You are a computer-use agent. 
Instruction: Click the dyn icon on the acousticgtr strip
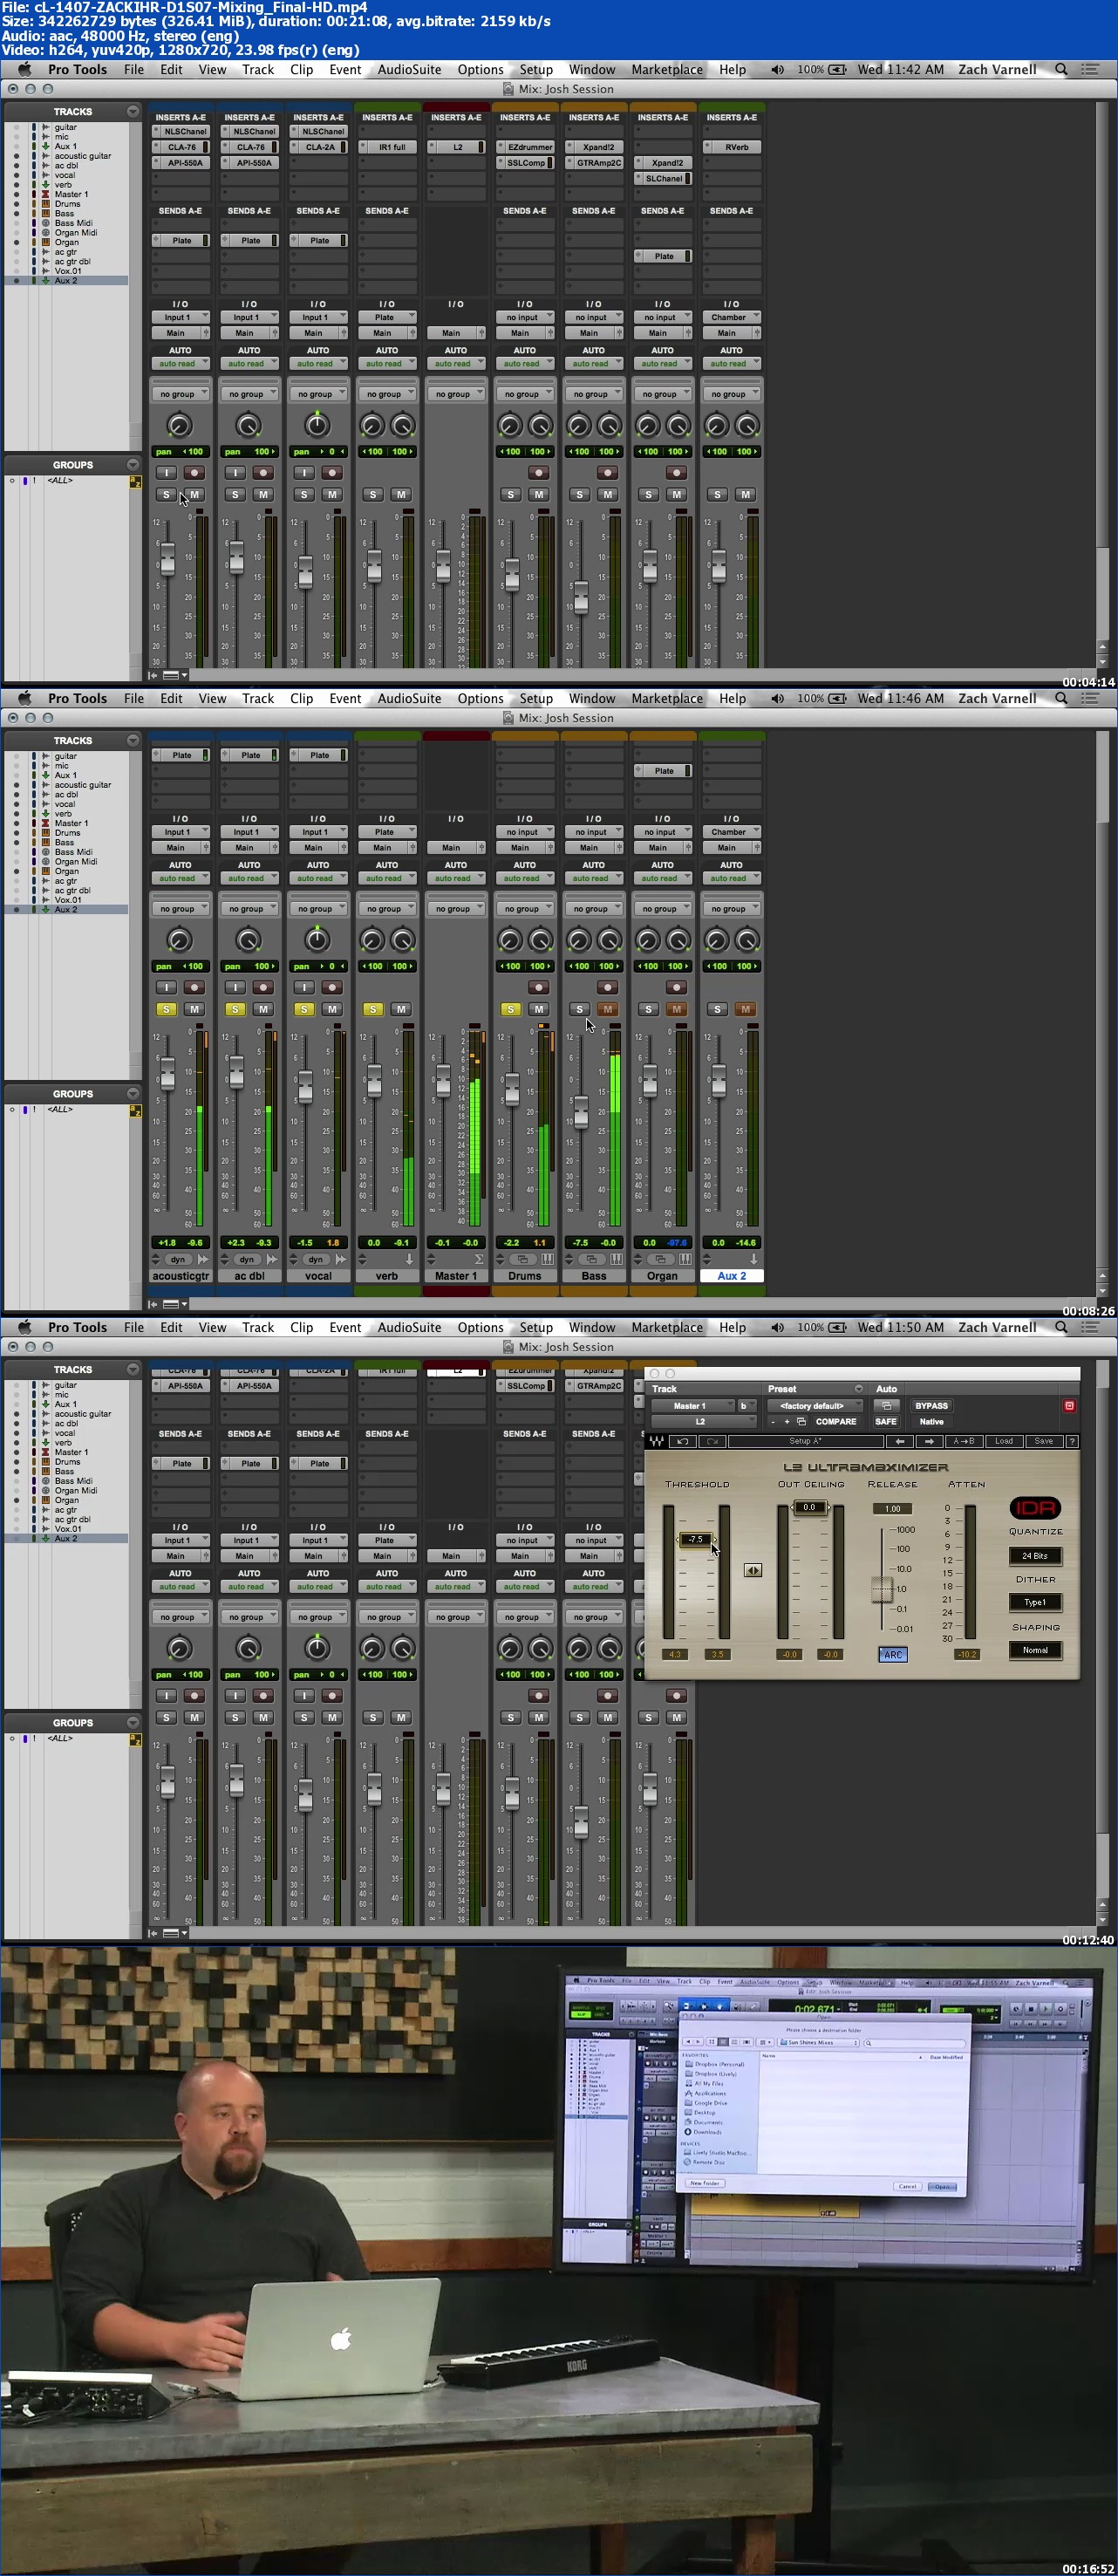click(x=178, y=1259)
